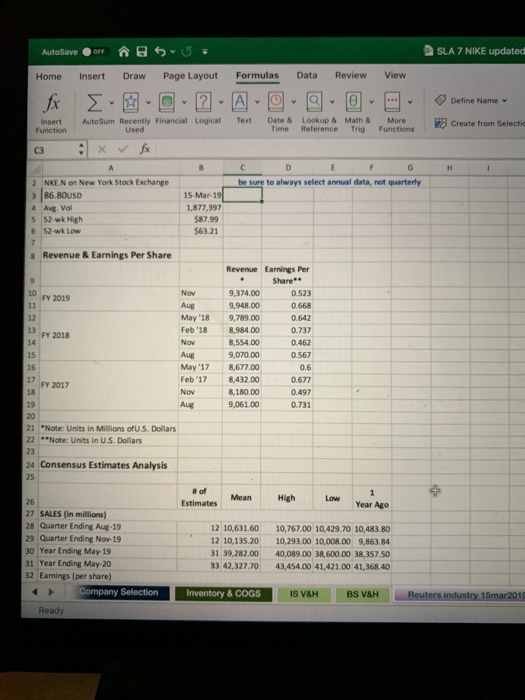Click the Revenue value 9,374.00
The width and height of the screenshot is (525, 700).
click(x=242, y=293)
